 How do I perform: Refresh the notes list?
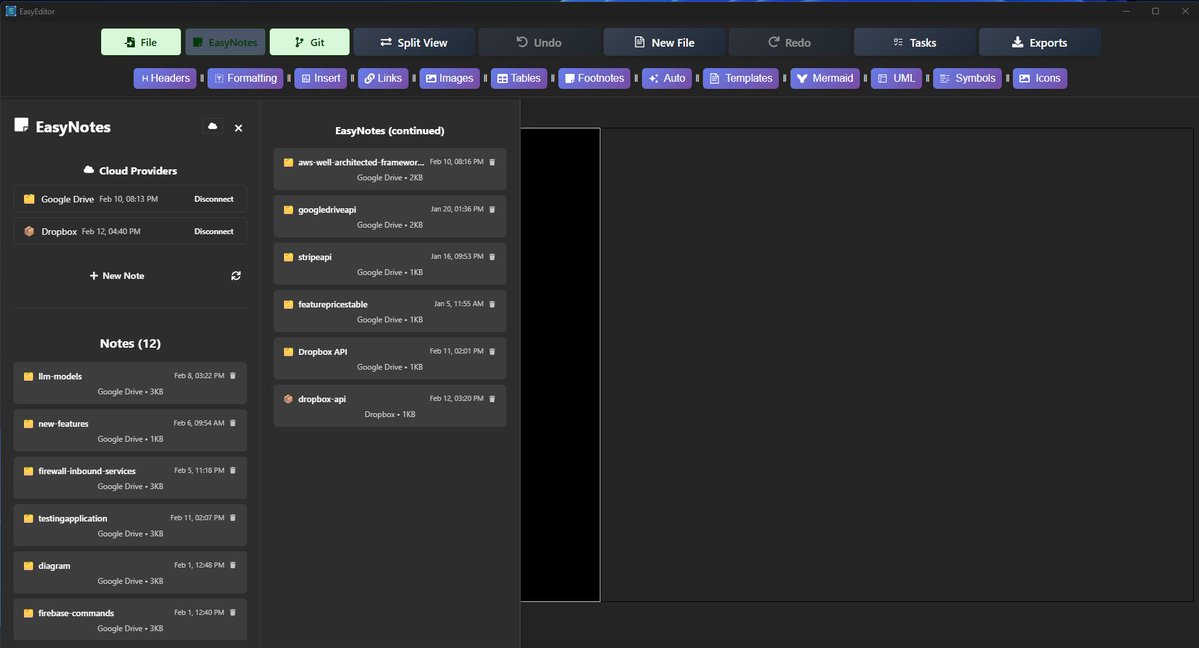click(236, 275)
